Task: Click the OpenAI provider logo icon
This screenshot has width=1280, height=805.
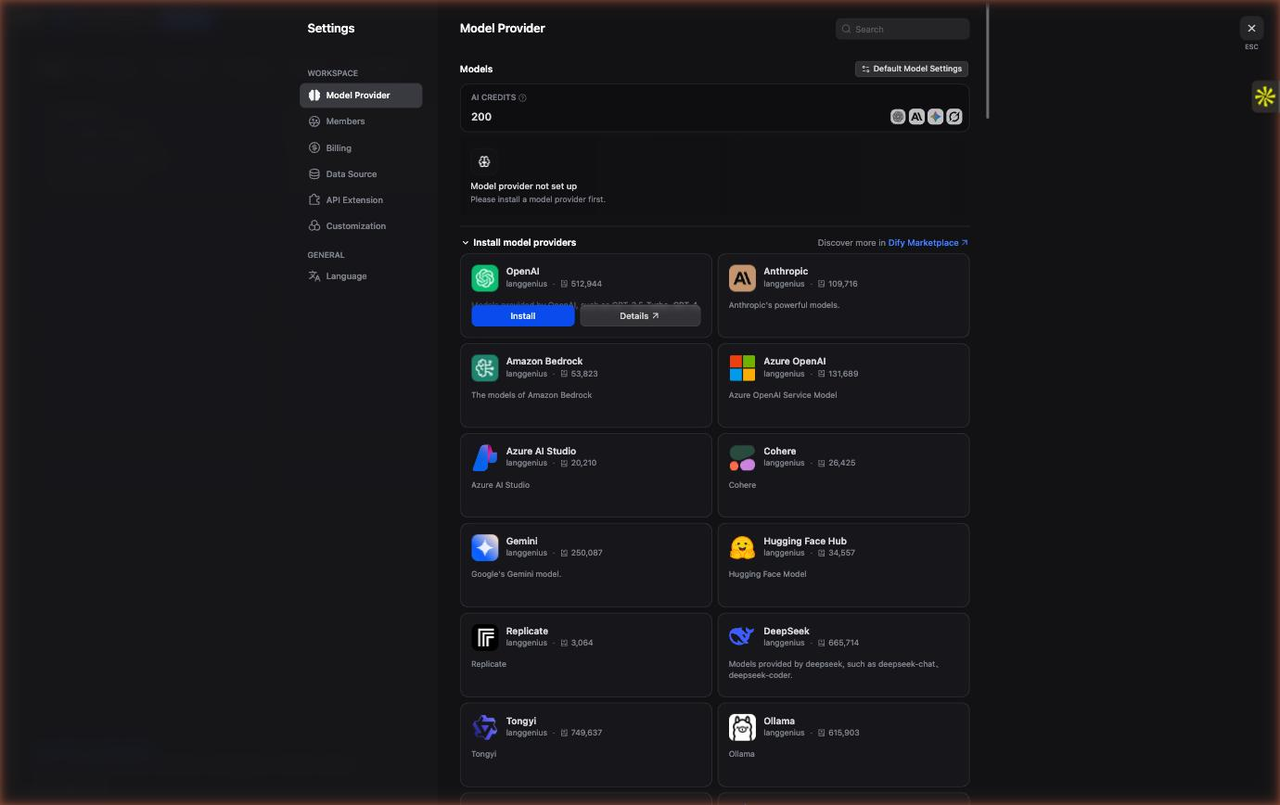Action: (485, 278)
